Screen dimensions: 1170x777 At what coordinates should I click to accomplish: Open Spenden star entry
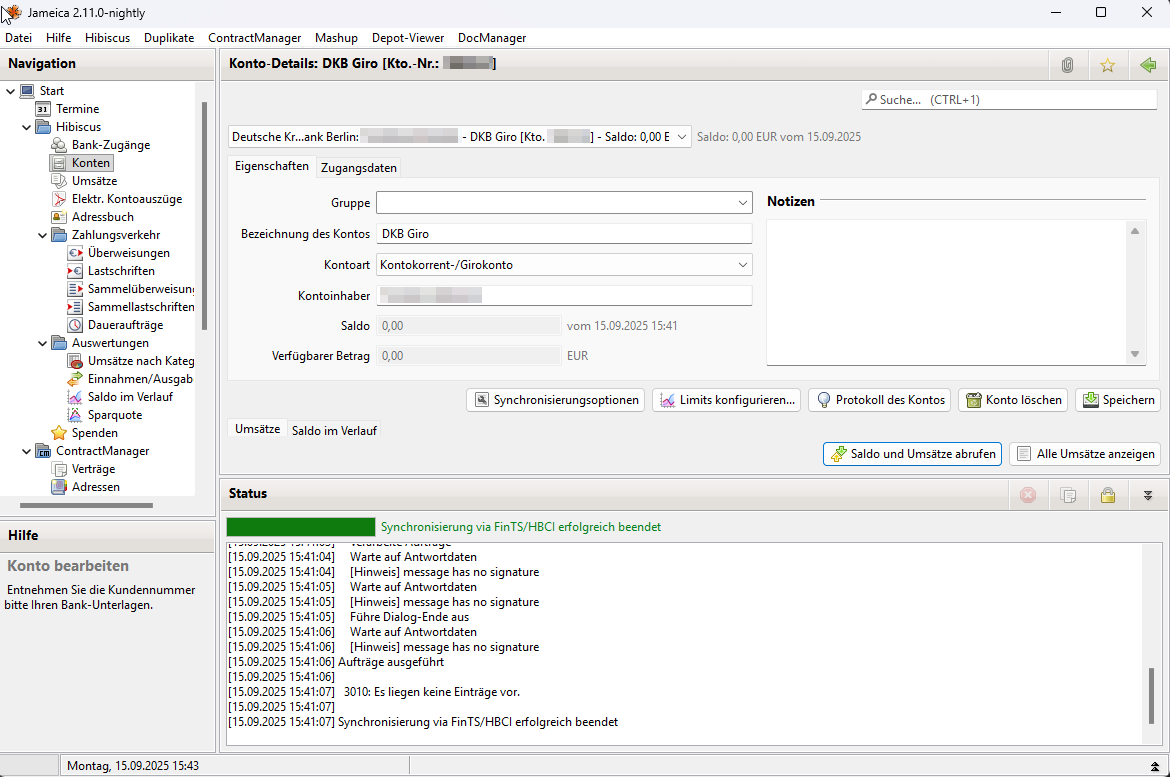coord(94,433)
